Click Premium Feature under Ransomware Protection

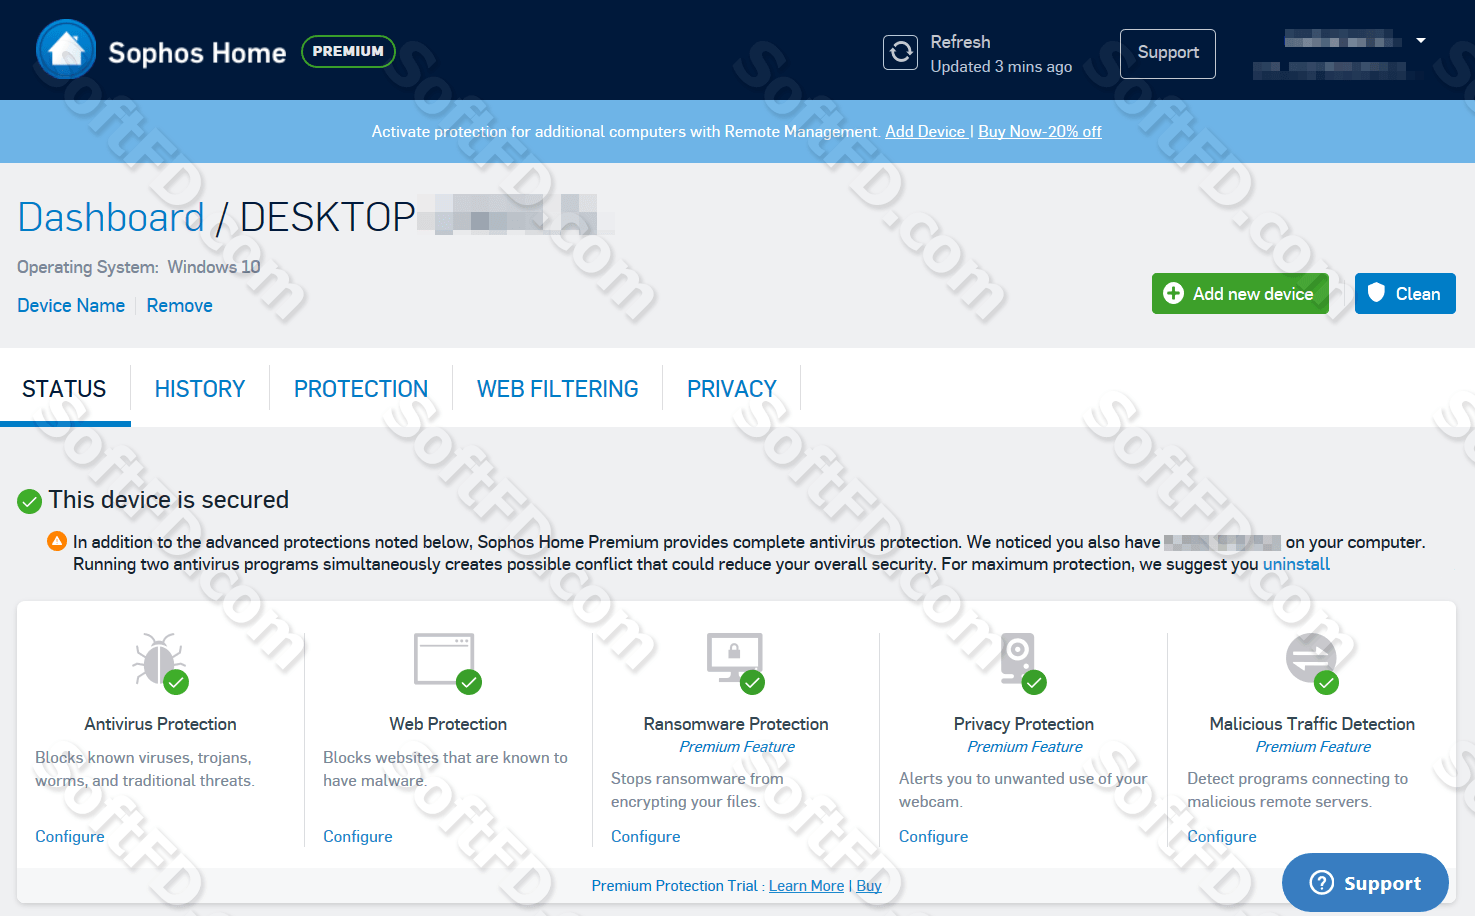737,747
